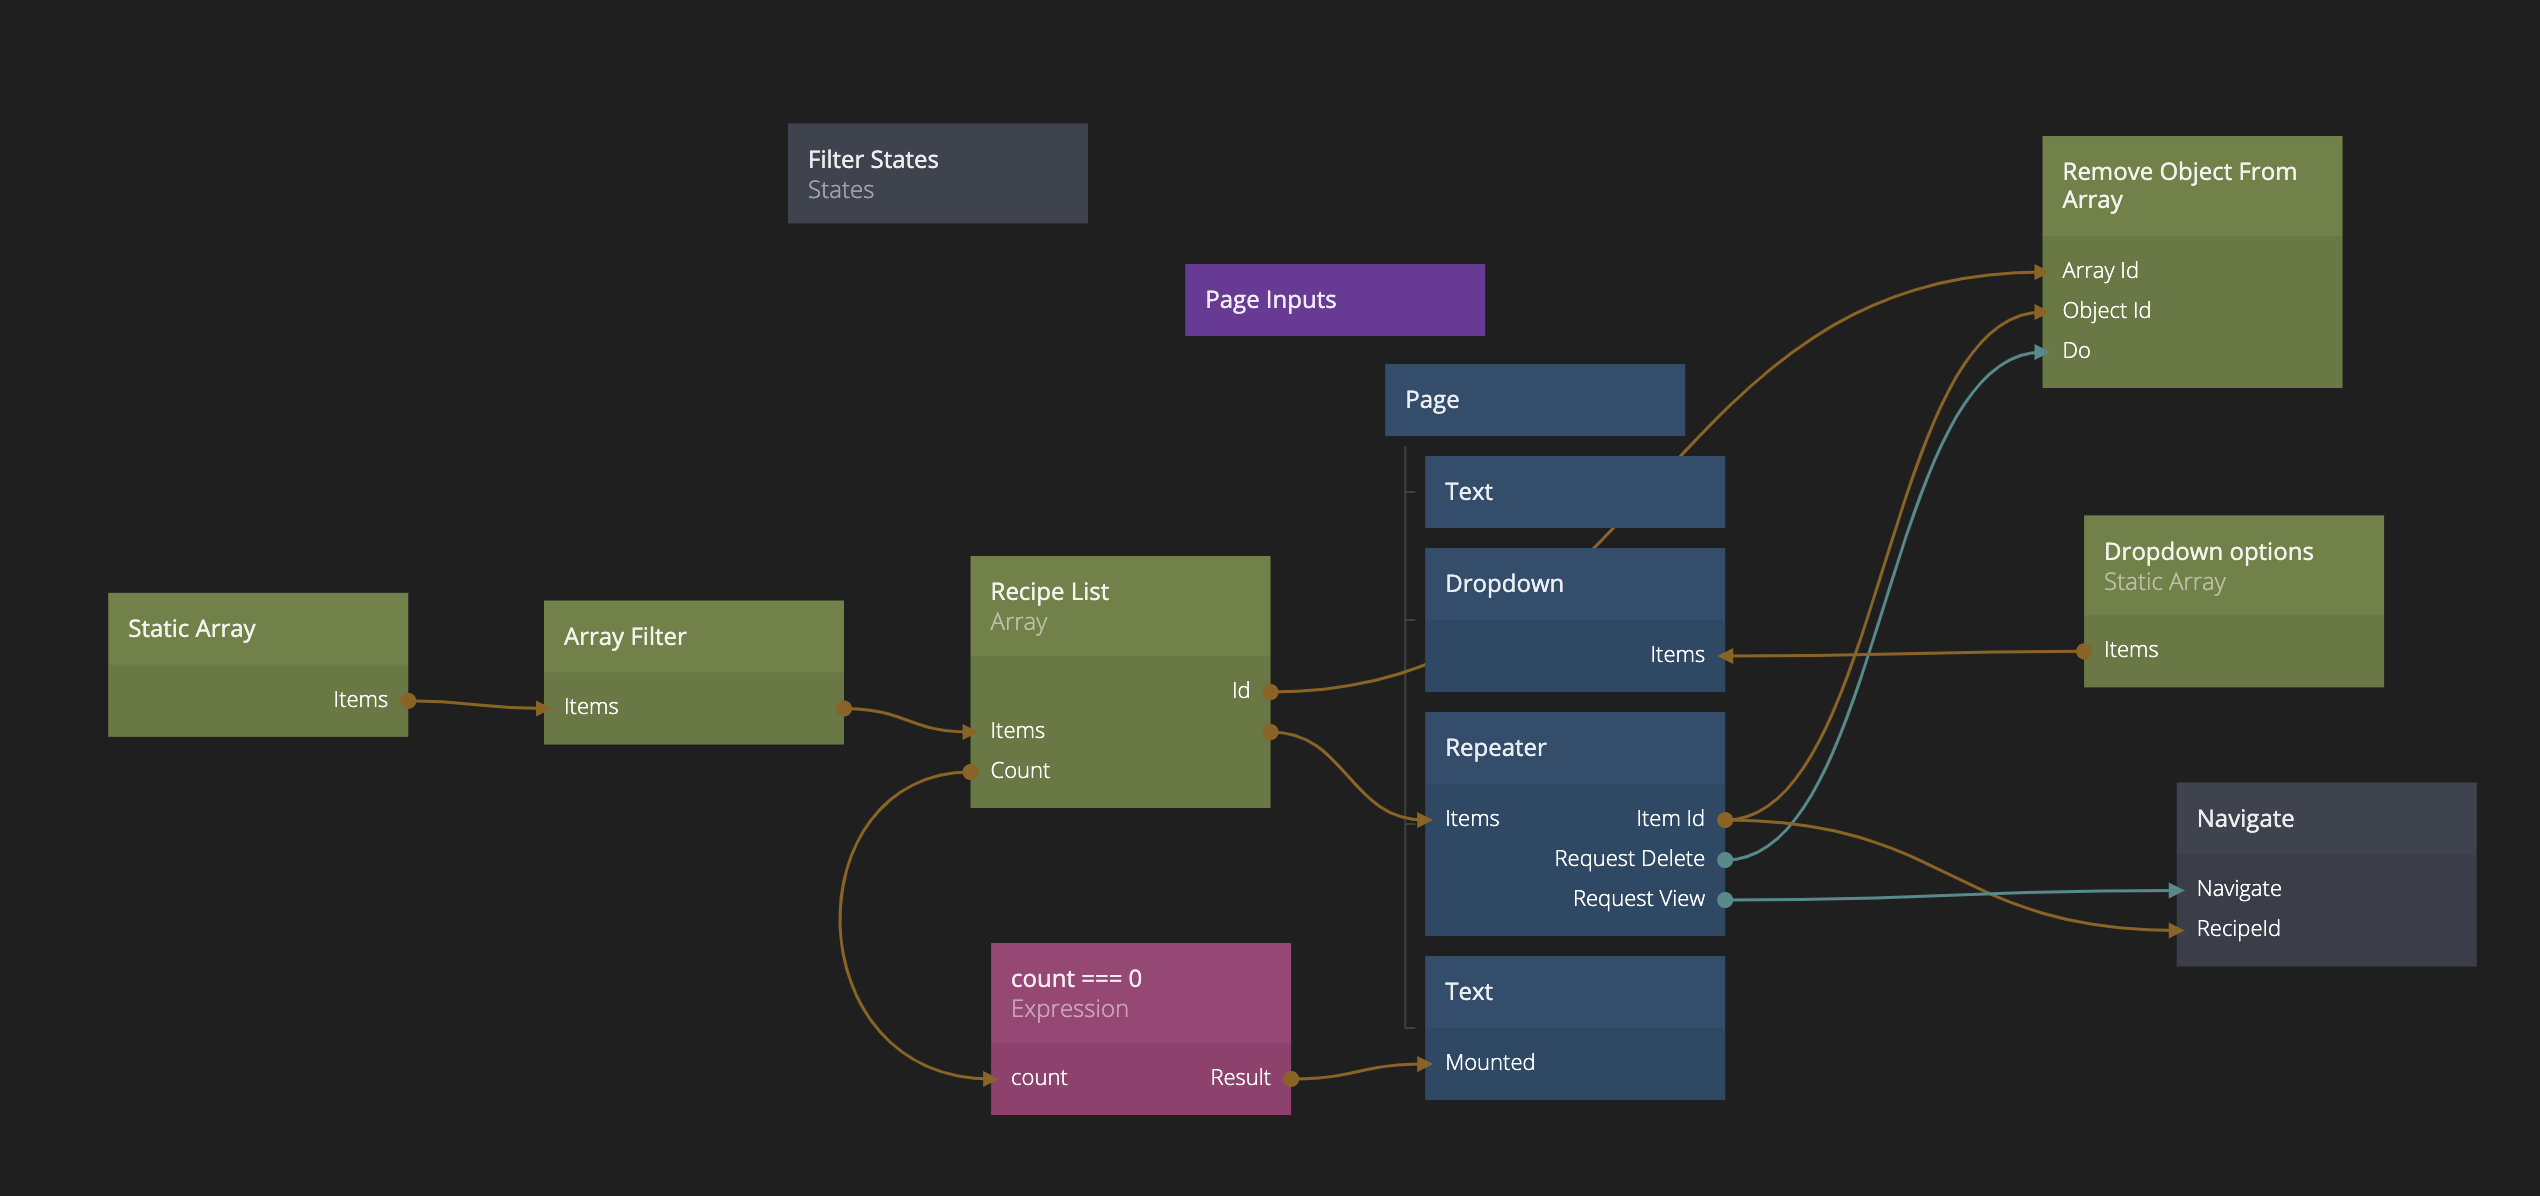Click the Repeater Request View port
This screenshot has width=2540, height=1196.
point(1725,899)
